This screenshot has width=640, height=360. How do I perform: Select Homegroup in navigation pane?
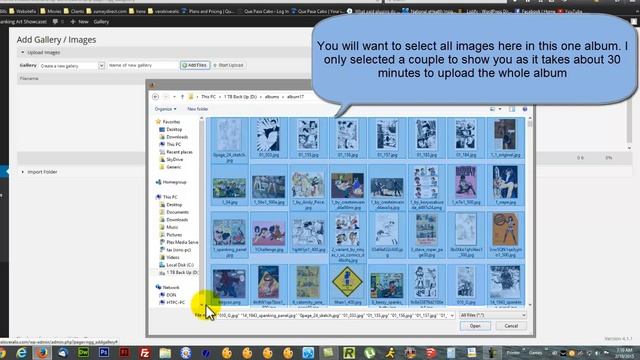(x=174, y=182)
